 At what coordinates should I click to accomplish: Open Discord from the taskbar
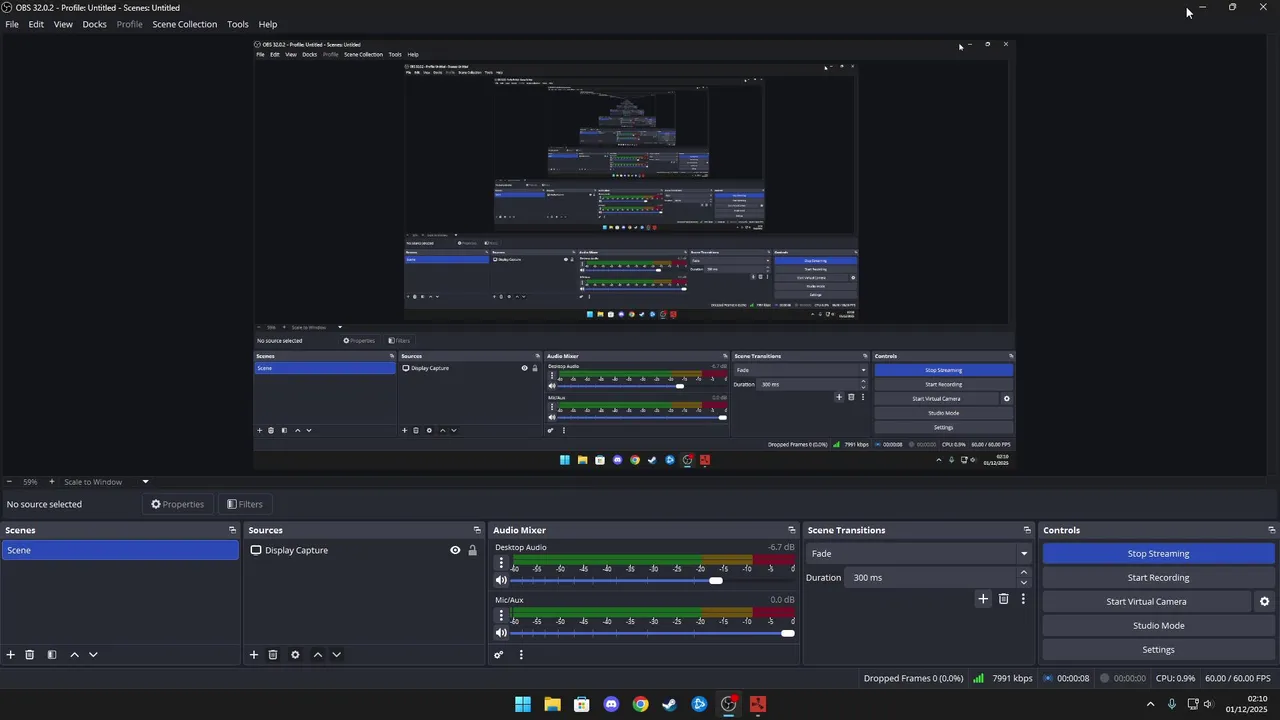pyautogui.click(x=611, y=704)
